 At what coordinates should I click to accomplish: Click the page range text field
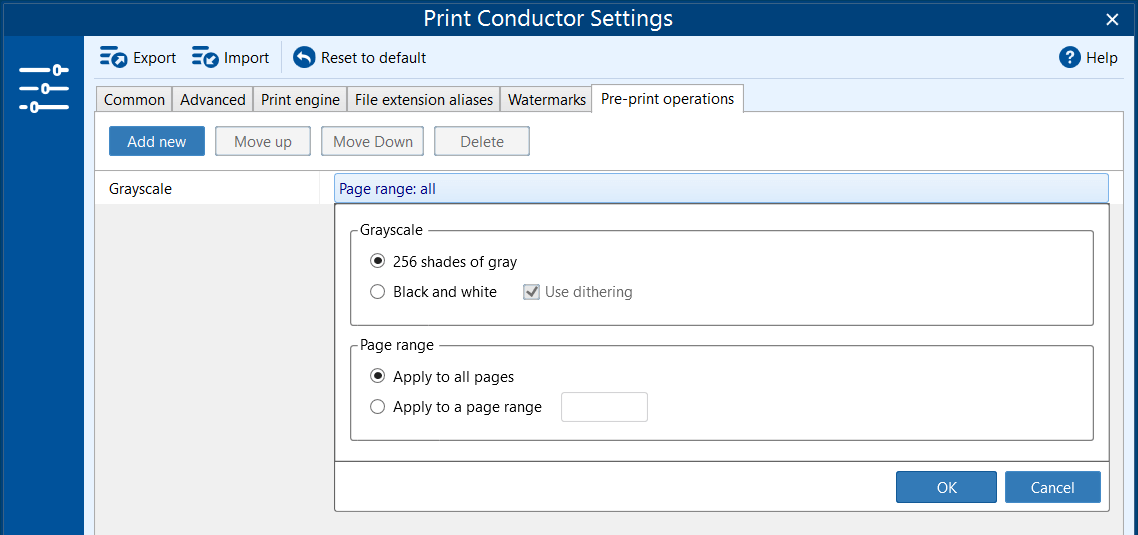(x=604, y=407)
